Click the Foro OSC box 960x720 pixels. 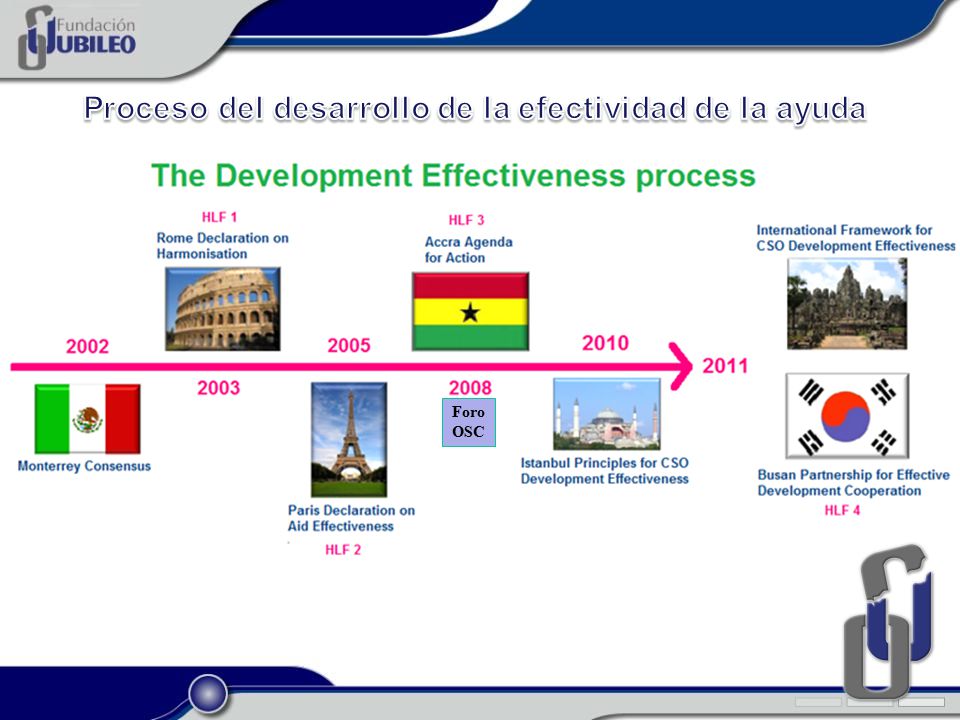tap(469, 422)
